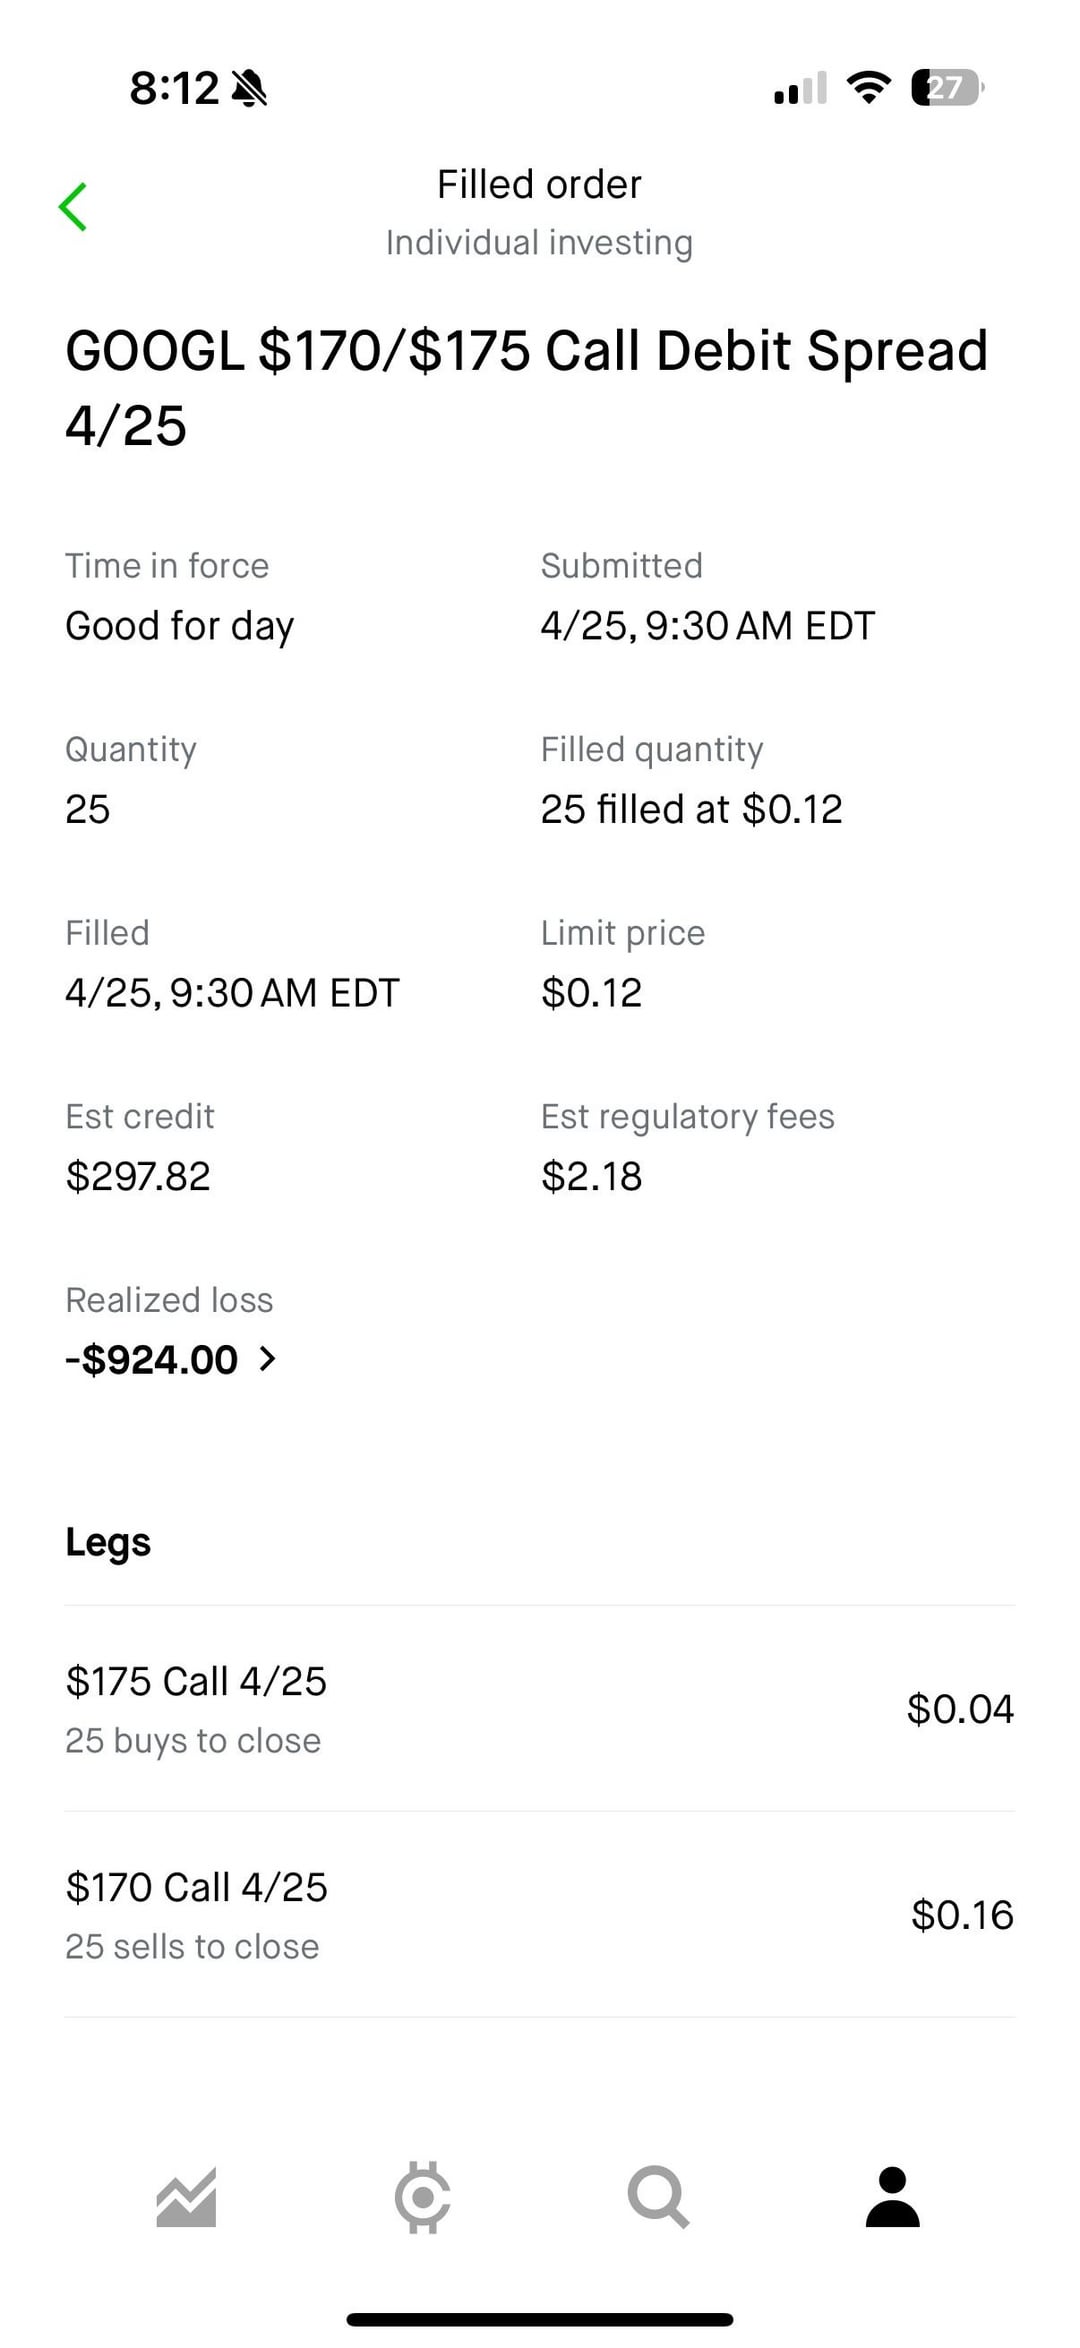The width and height of the screenshot is (1080, 2348).
Task: Tap the Est regulatory fees value $2.18
Action: pos(591,1176)
